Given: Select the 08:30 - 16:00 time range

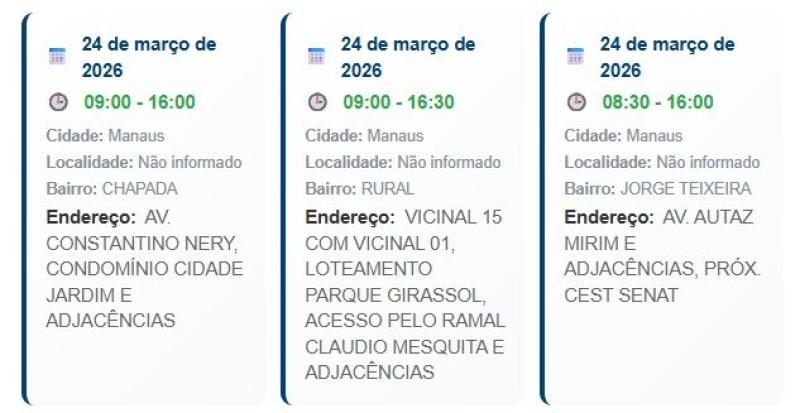Looking at the screenshot, I should [658, 102].
